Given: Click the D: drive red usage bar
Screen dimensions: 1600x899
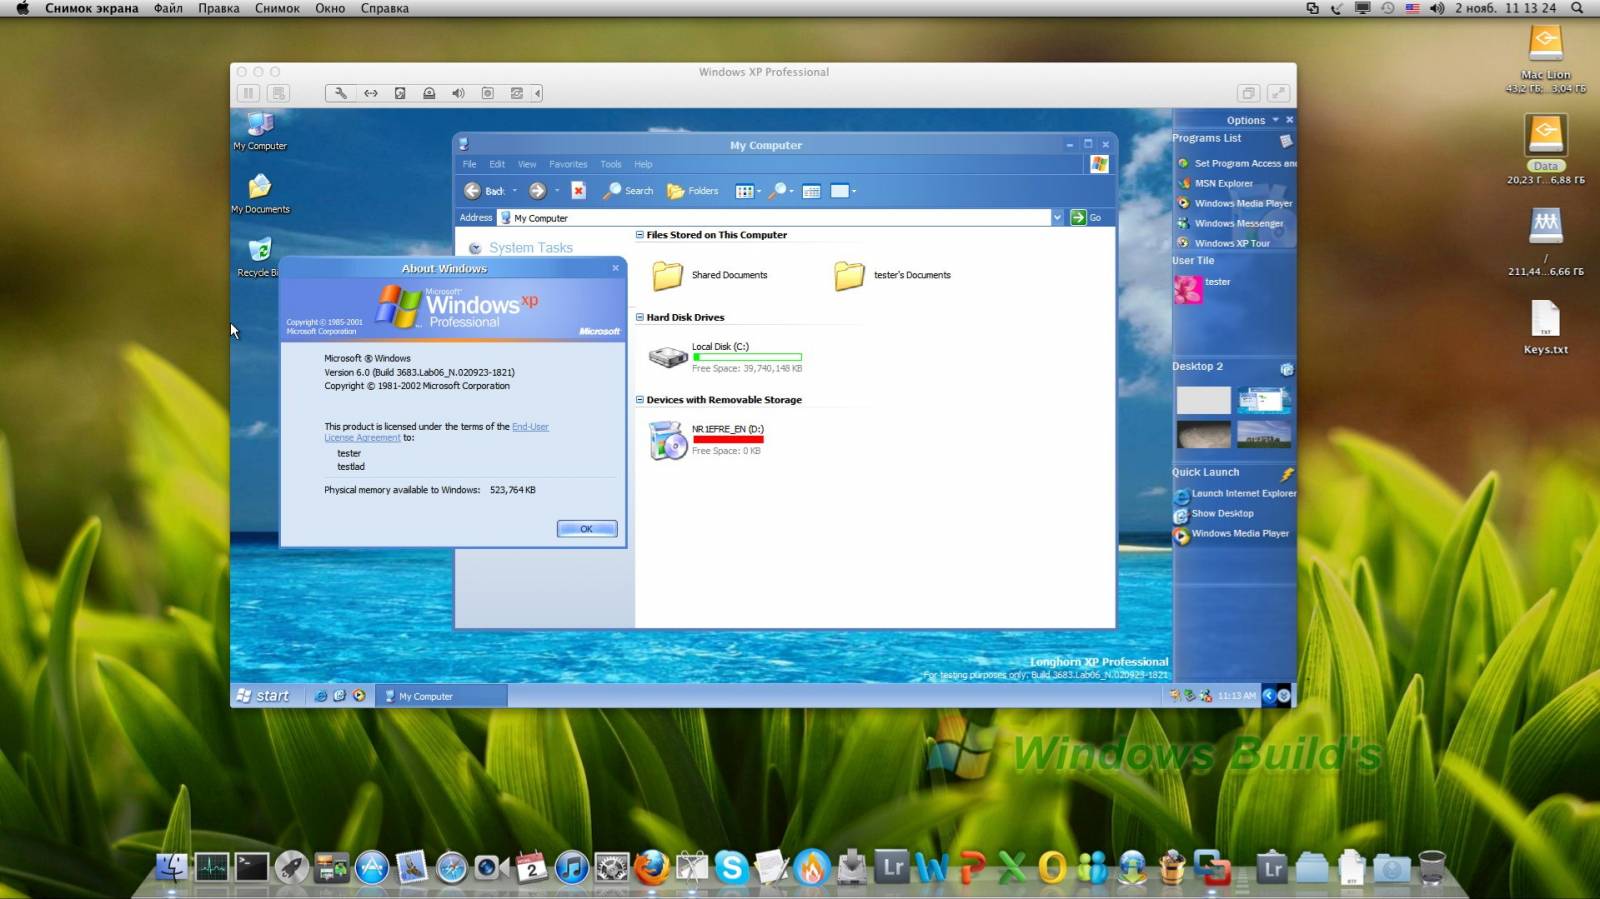Looking at the screenshot, I should click(728, 439).
